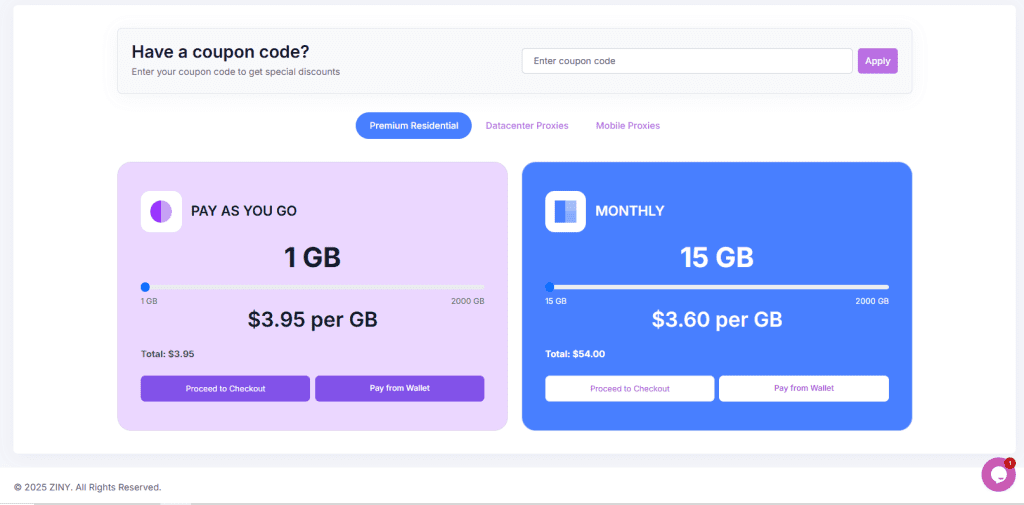Select the Mobile Proxies tab

coord(628,125)
